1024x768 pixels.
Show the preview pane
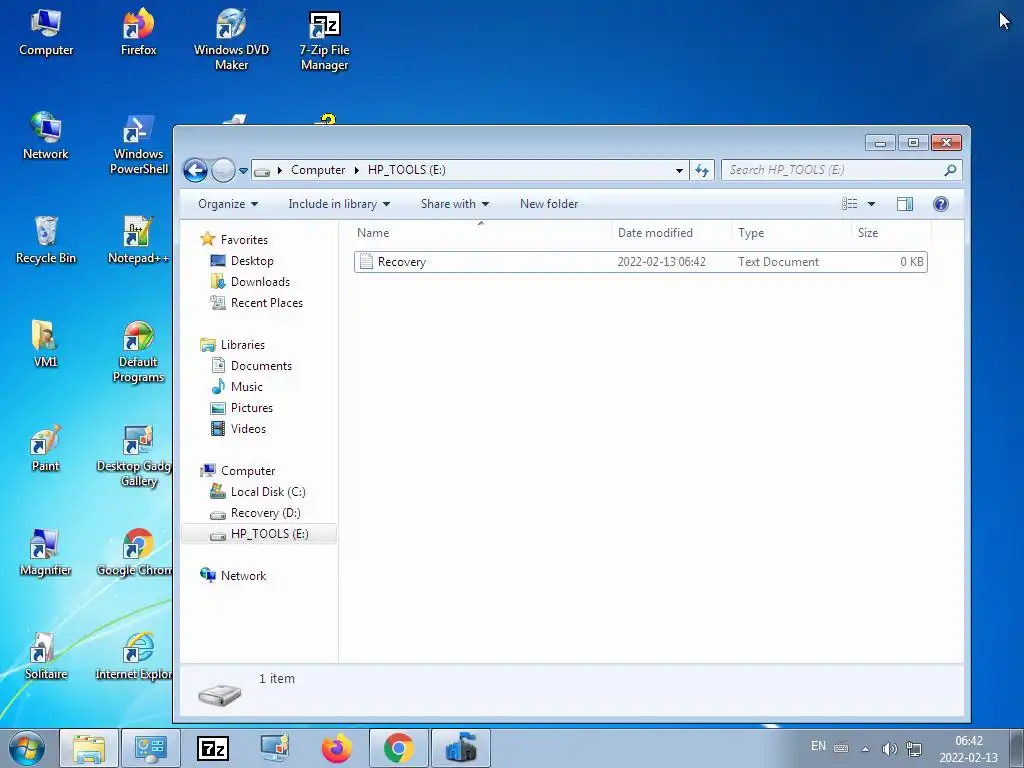click(x=904, y=204)
